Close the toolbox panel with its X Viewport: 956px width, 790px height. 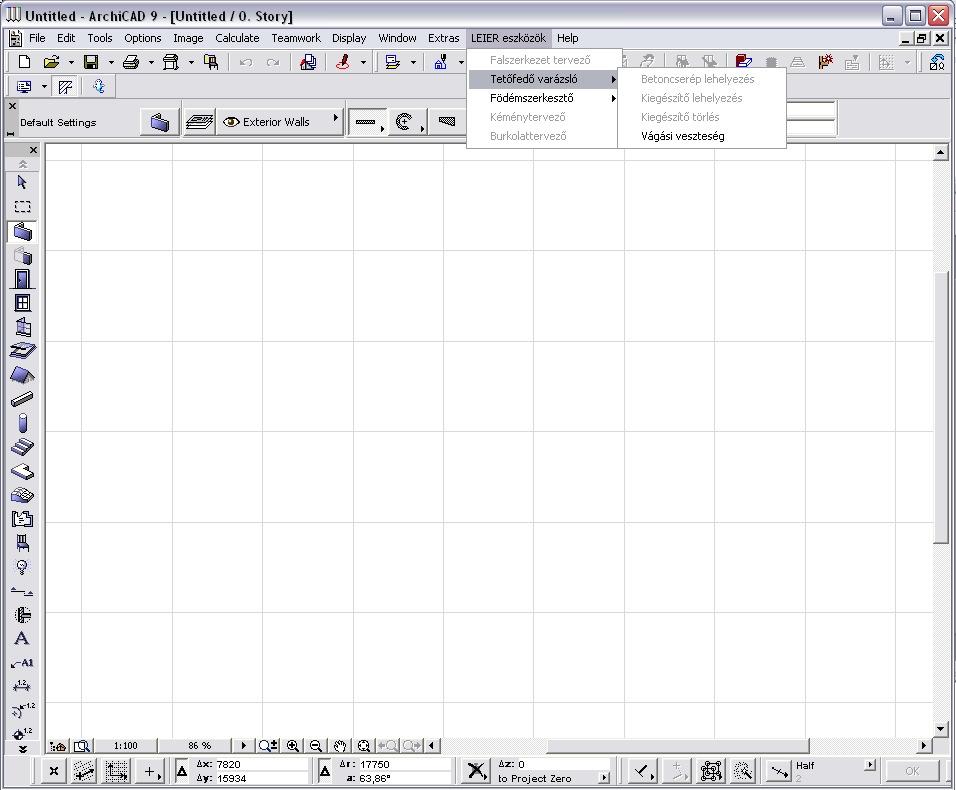click(33, 150)
